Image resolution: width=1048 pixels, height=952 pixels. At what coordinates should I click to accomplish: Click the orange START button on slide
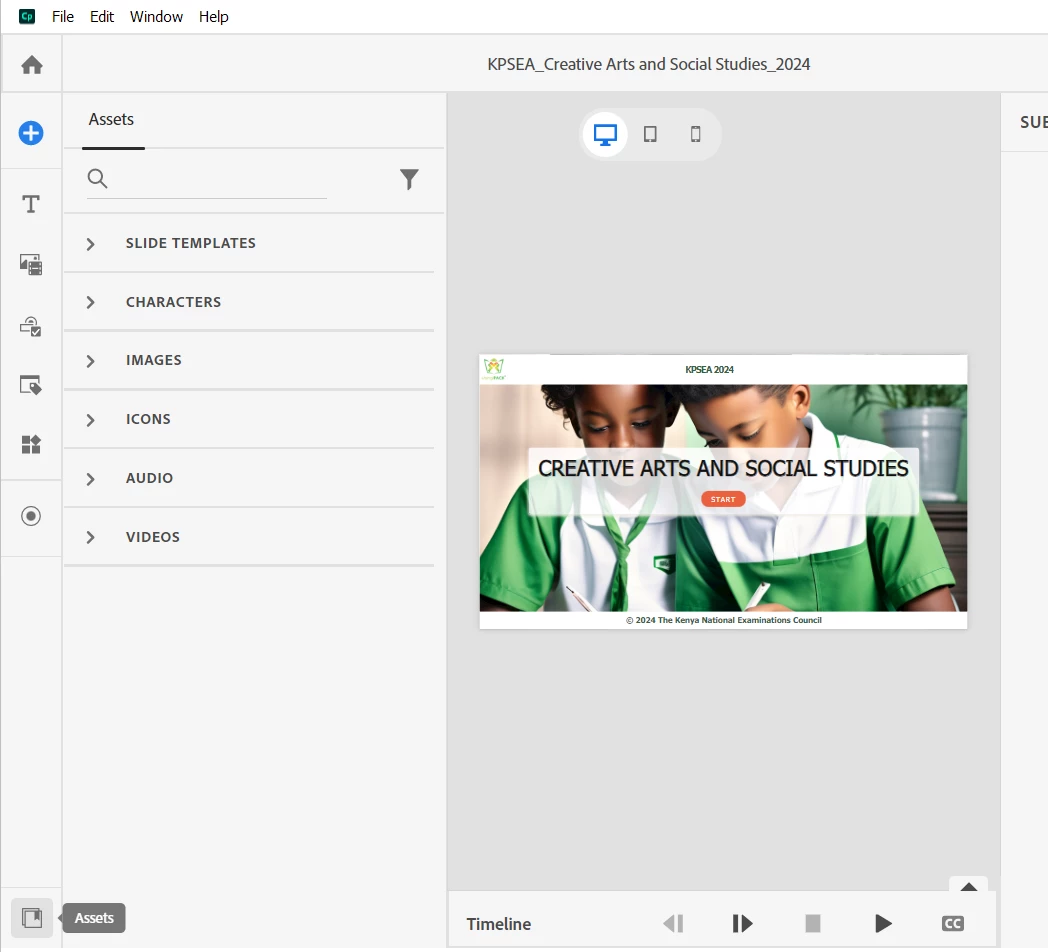tap(723, 499)
